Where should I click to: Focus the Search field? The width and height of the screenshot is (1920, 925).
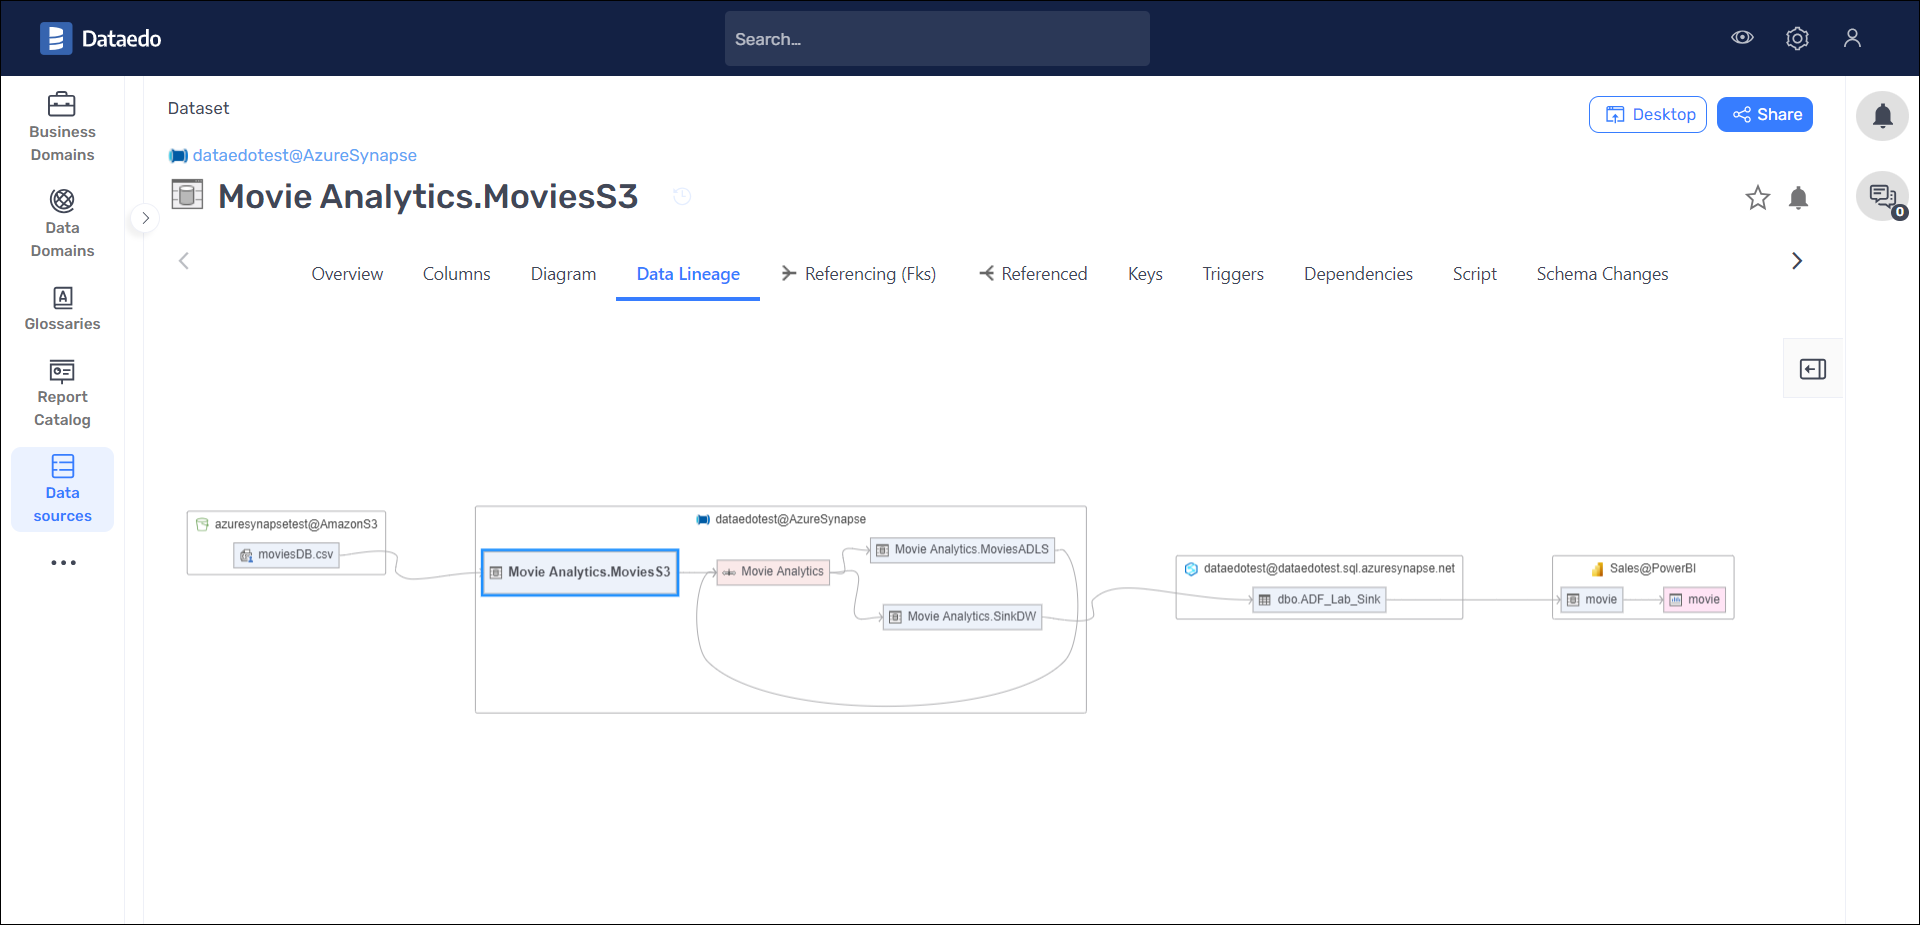[937, 39]
